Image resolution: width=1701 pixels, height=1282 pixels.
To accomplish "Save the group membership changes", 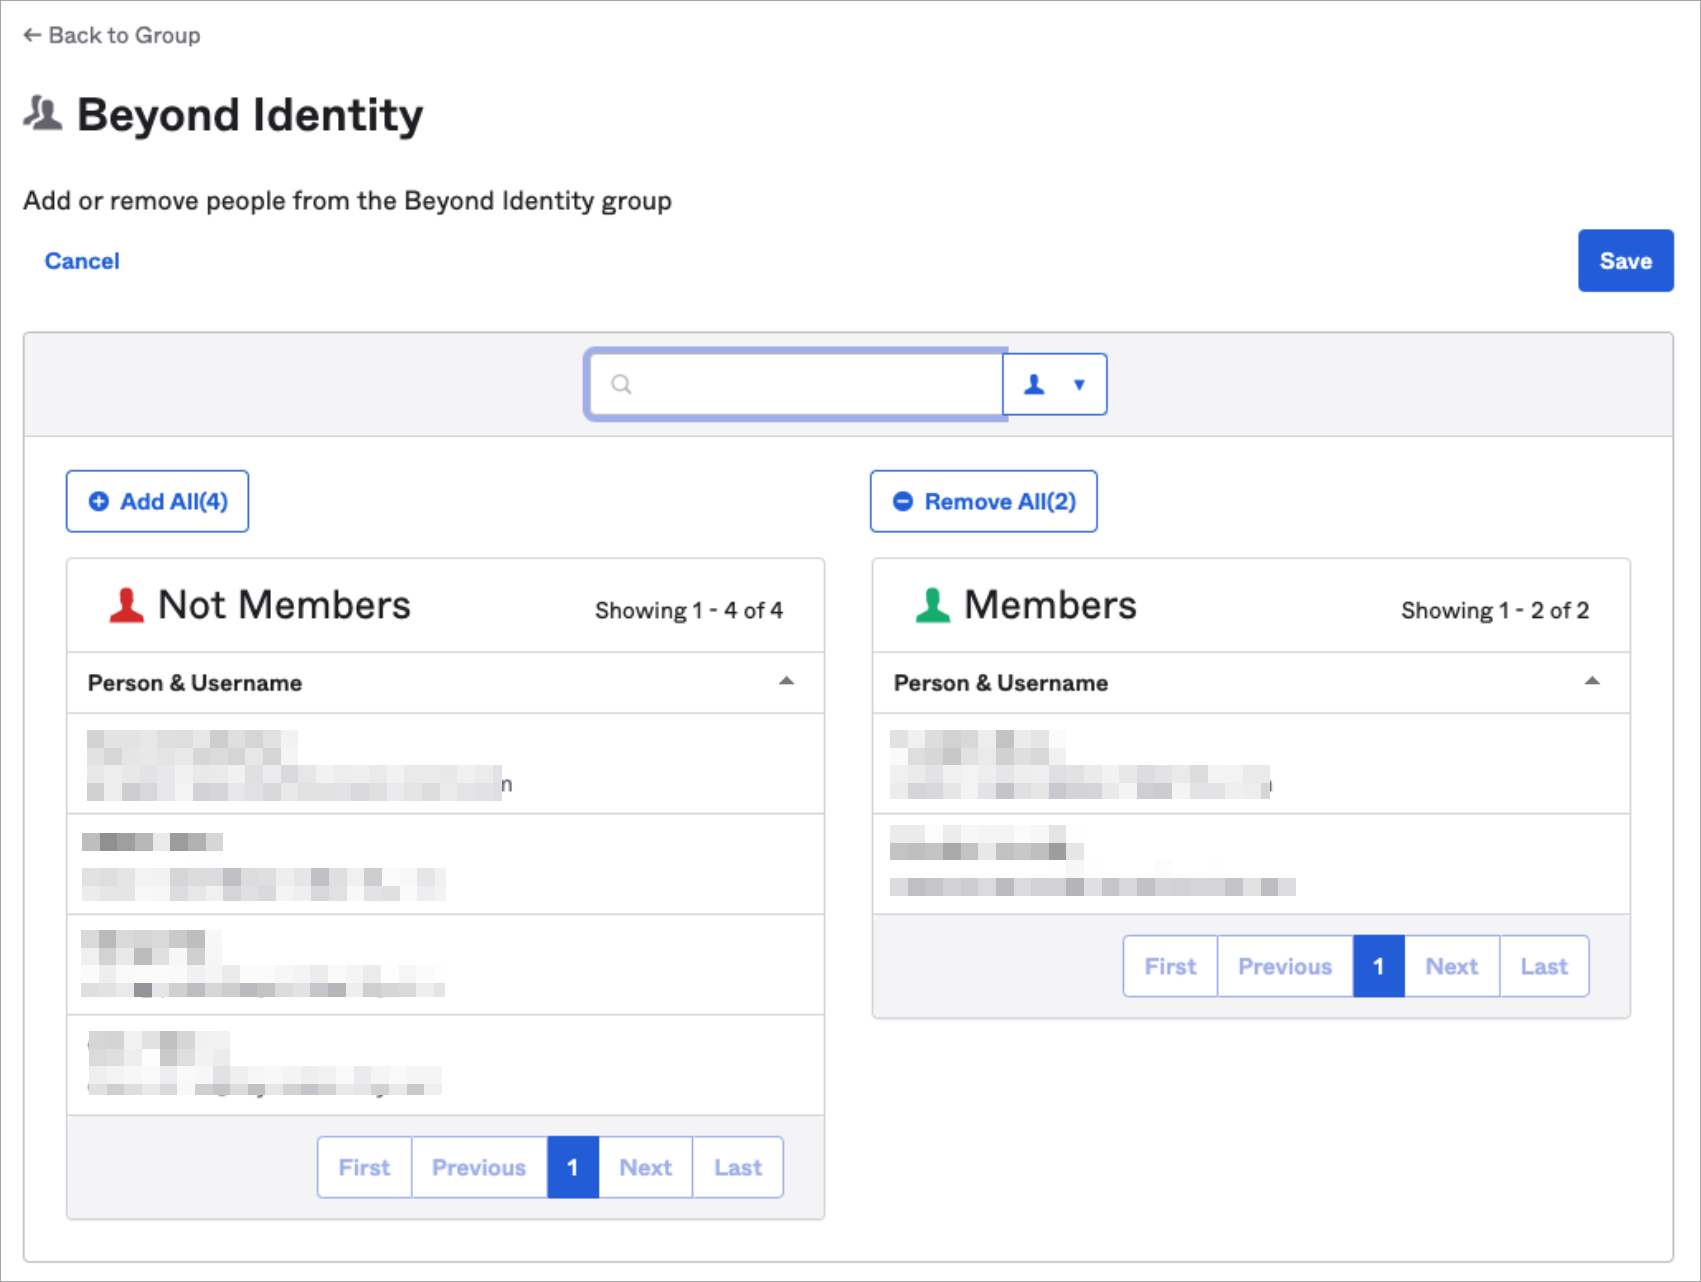I will [x=1625, y=261].
